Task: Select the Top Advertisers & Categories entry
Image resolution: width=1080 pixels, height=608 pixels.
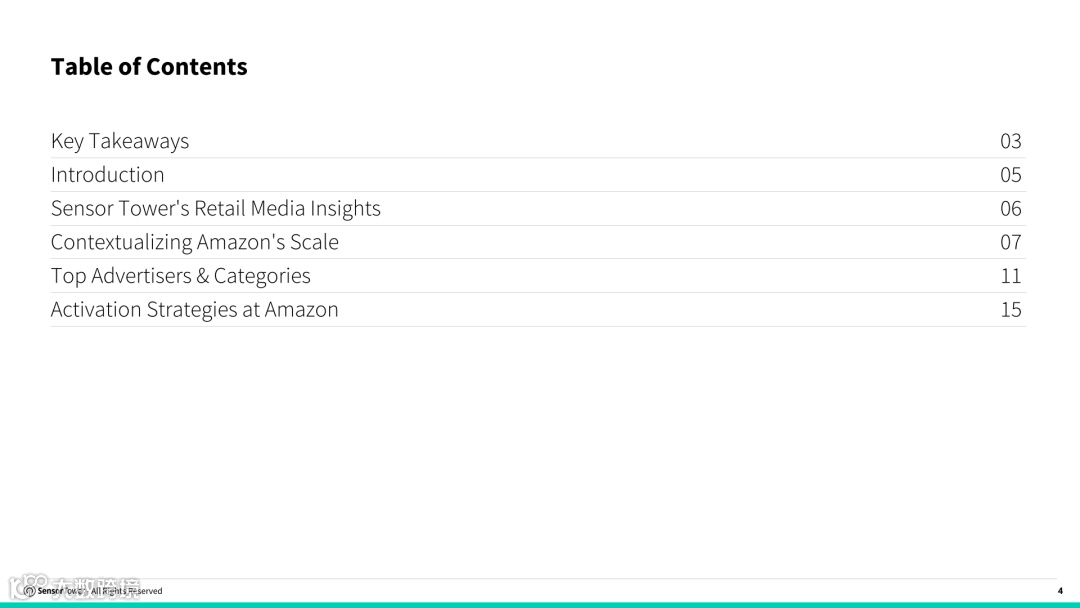Action: [x=181, y=276]
